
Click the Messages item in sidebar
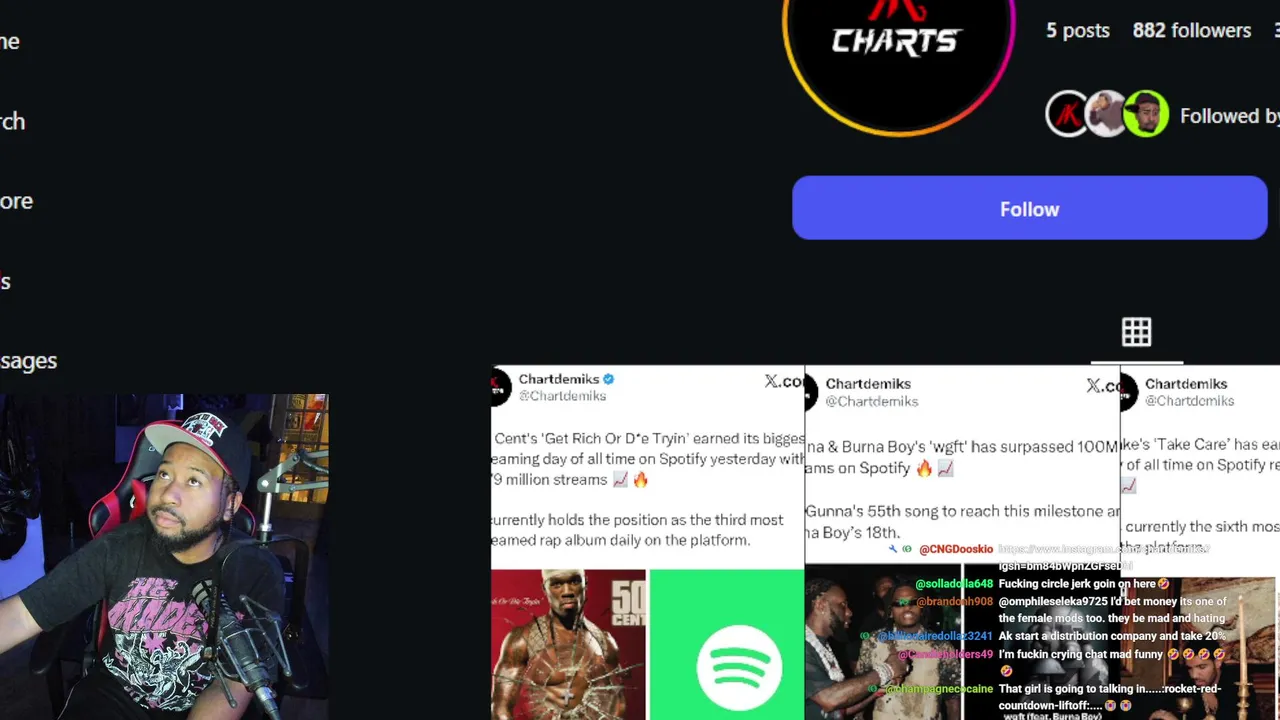click(x=28, y=361)
